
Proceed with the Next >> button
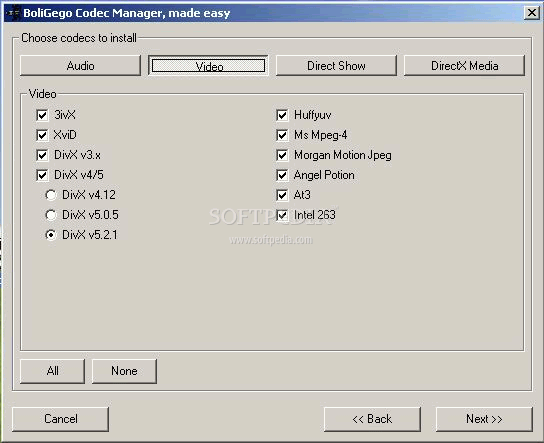pos(484,419)
